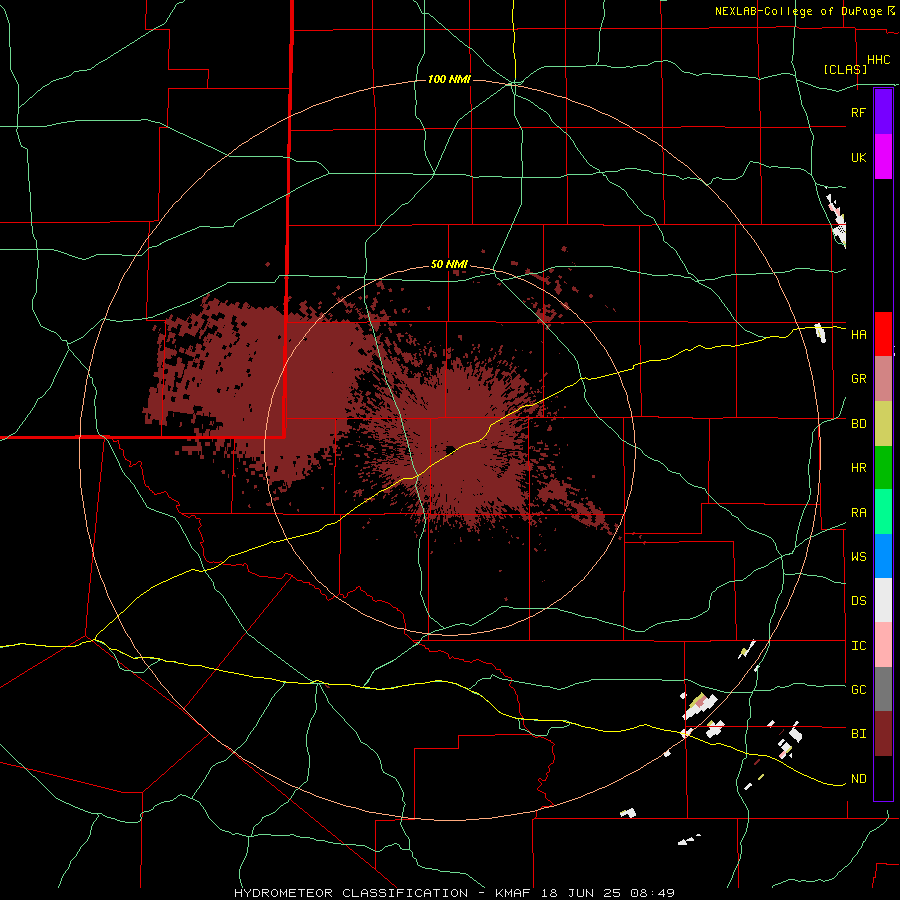900x900 pixels.
Task: Select the BI legend label
Action: (858, 734)
